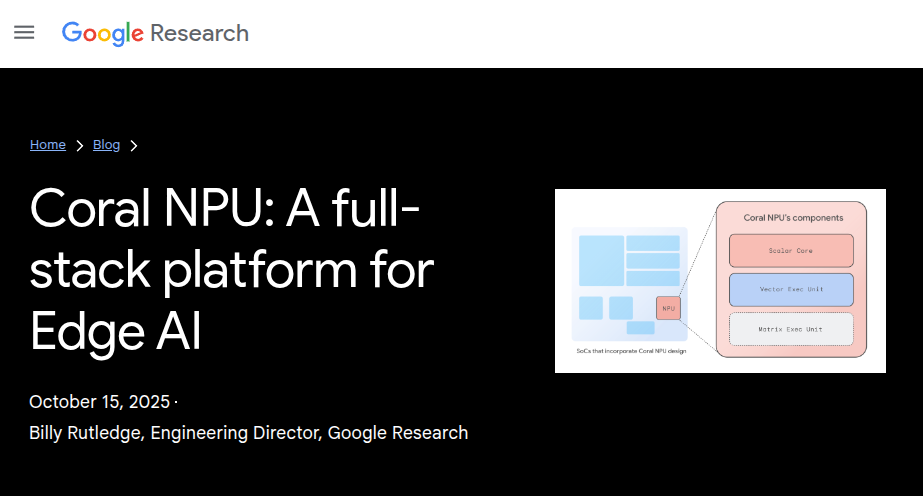The image size is (923, 496).
Task: Click the Google Research logo
Action: coord(155,34)
